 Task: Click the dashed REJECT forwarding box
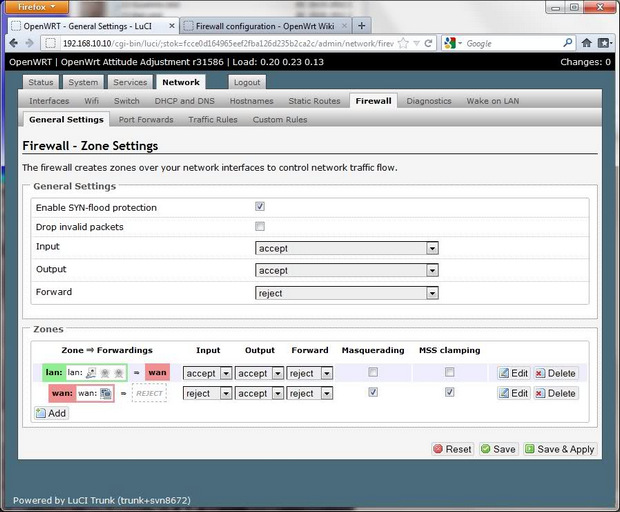tap(149, 393)
